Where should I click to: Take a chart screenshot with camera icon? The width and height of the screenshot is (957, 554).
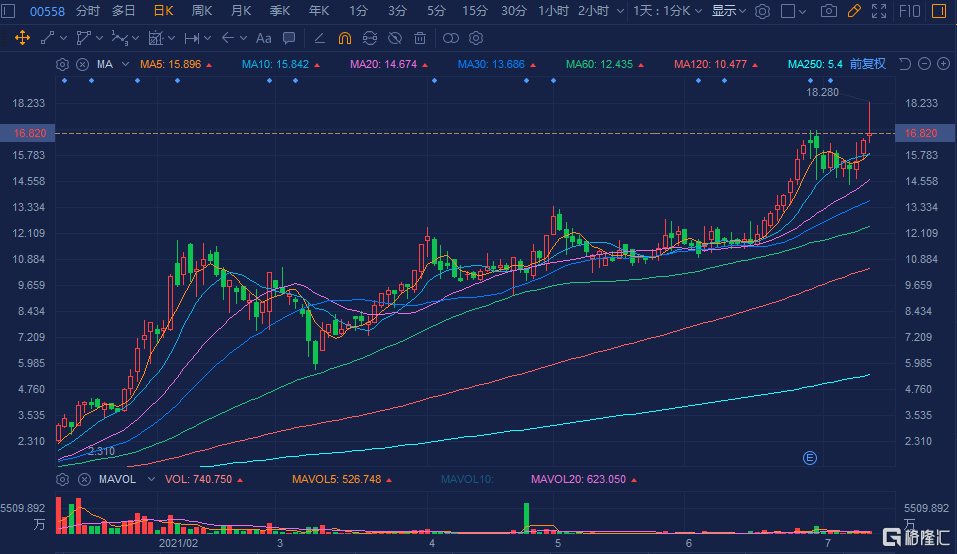[828, 11]
